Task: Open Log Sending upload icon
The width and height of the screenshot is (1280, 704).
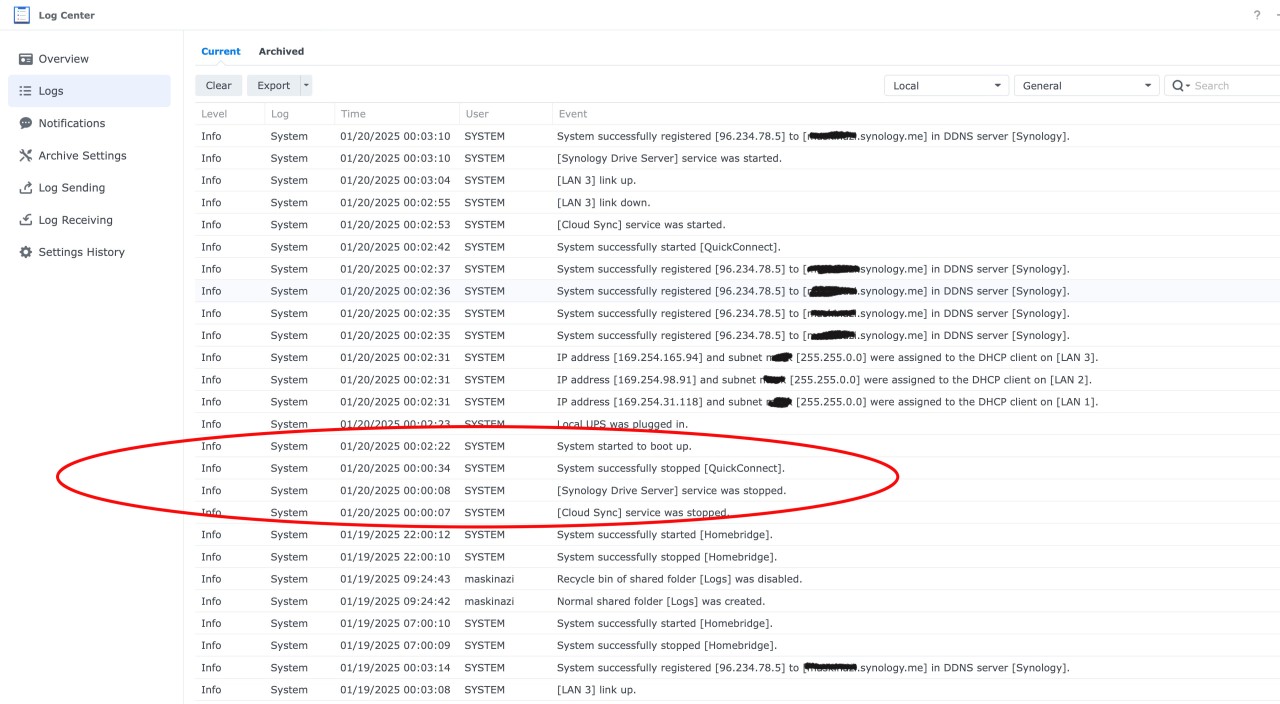Action: [x=26, y=187]
